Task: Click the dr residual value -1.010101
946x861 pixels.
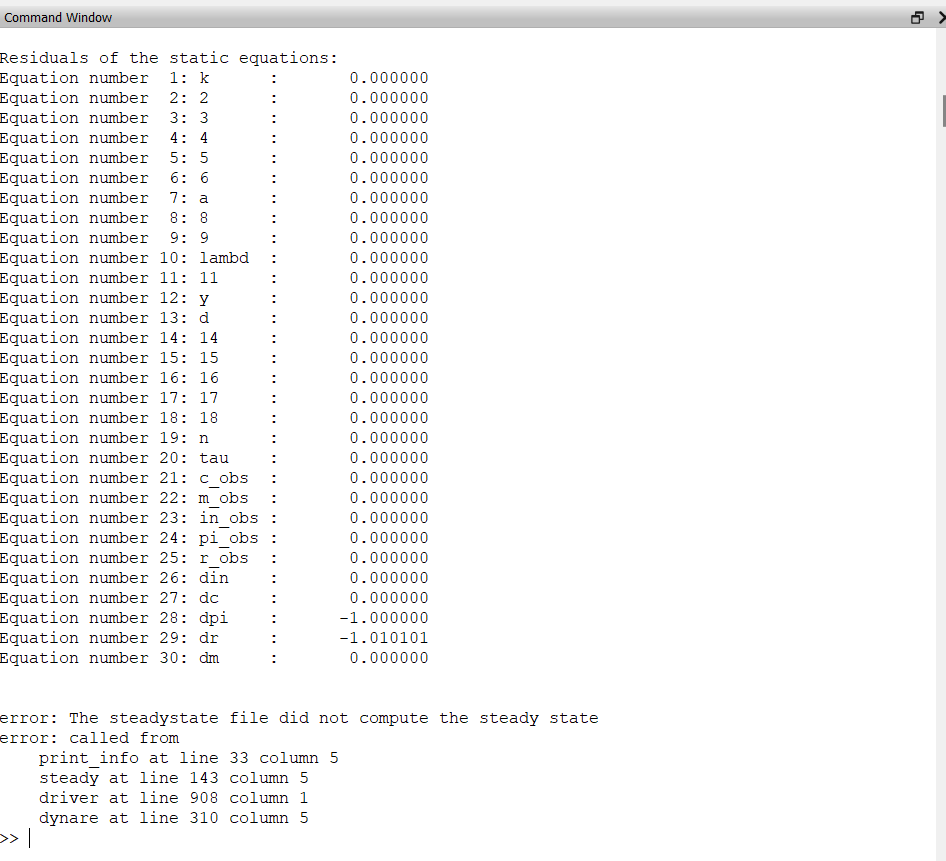Action: pos(383,638)
